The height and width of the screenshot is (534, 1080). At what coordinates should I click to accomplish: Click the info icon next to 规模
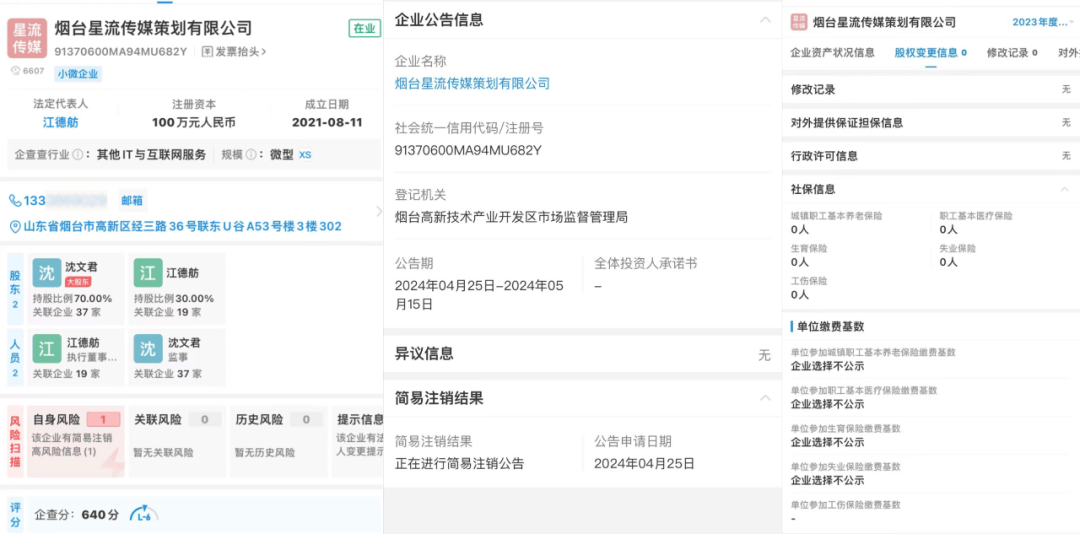point(262,155)
